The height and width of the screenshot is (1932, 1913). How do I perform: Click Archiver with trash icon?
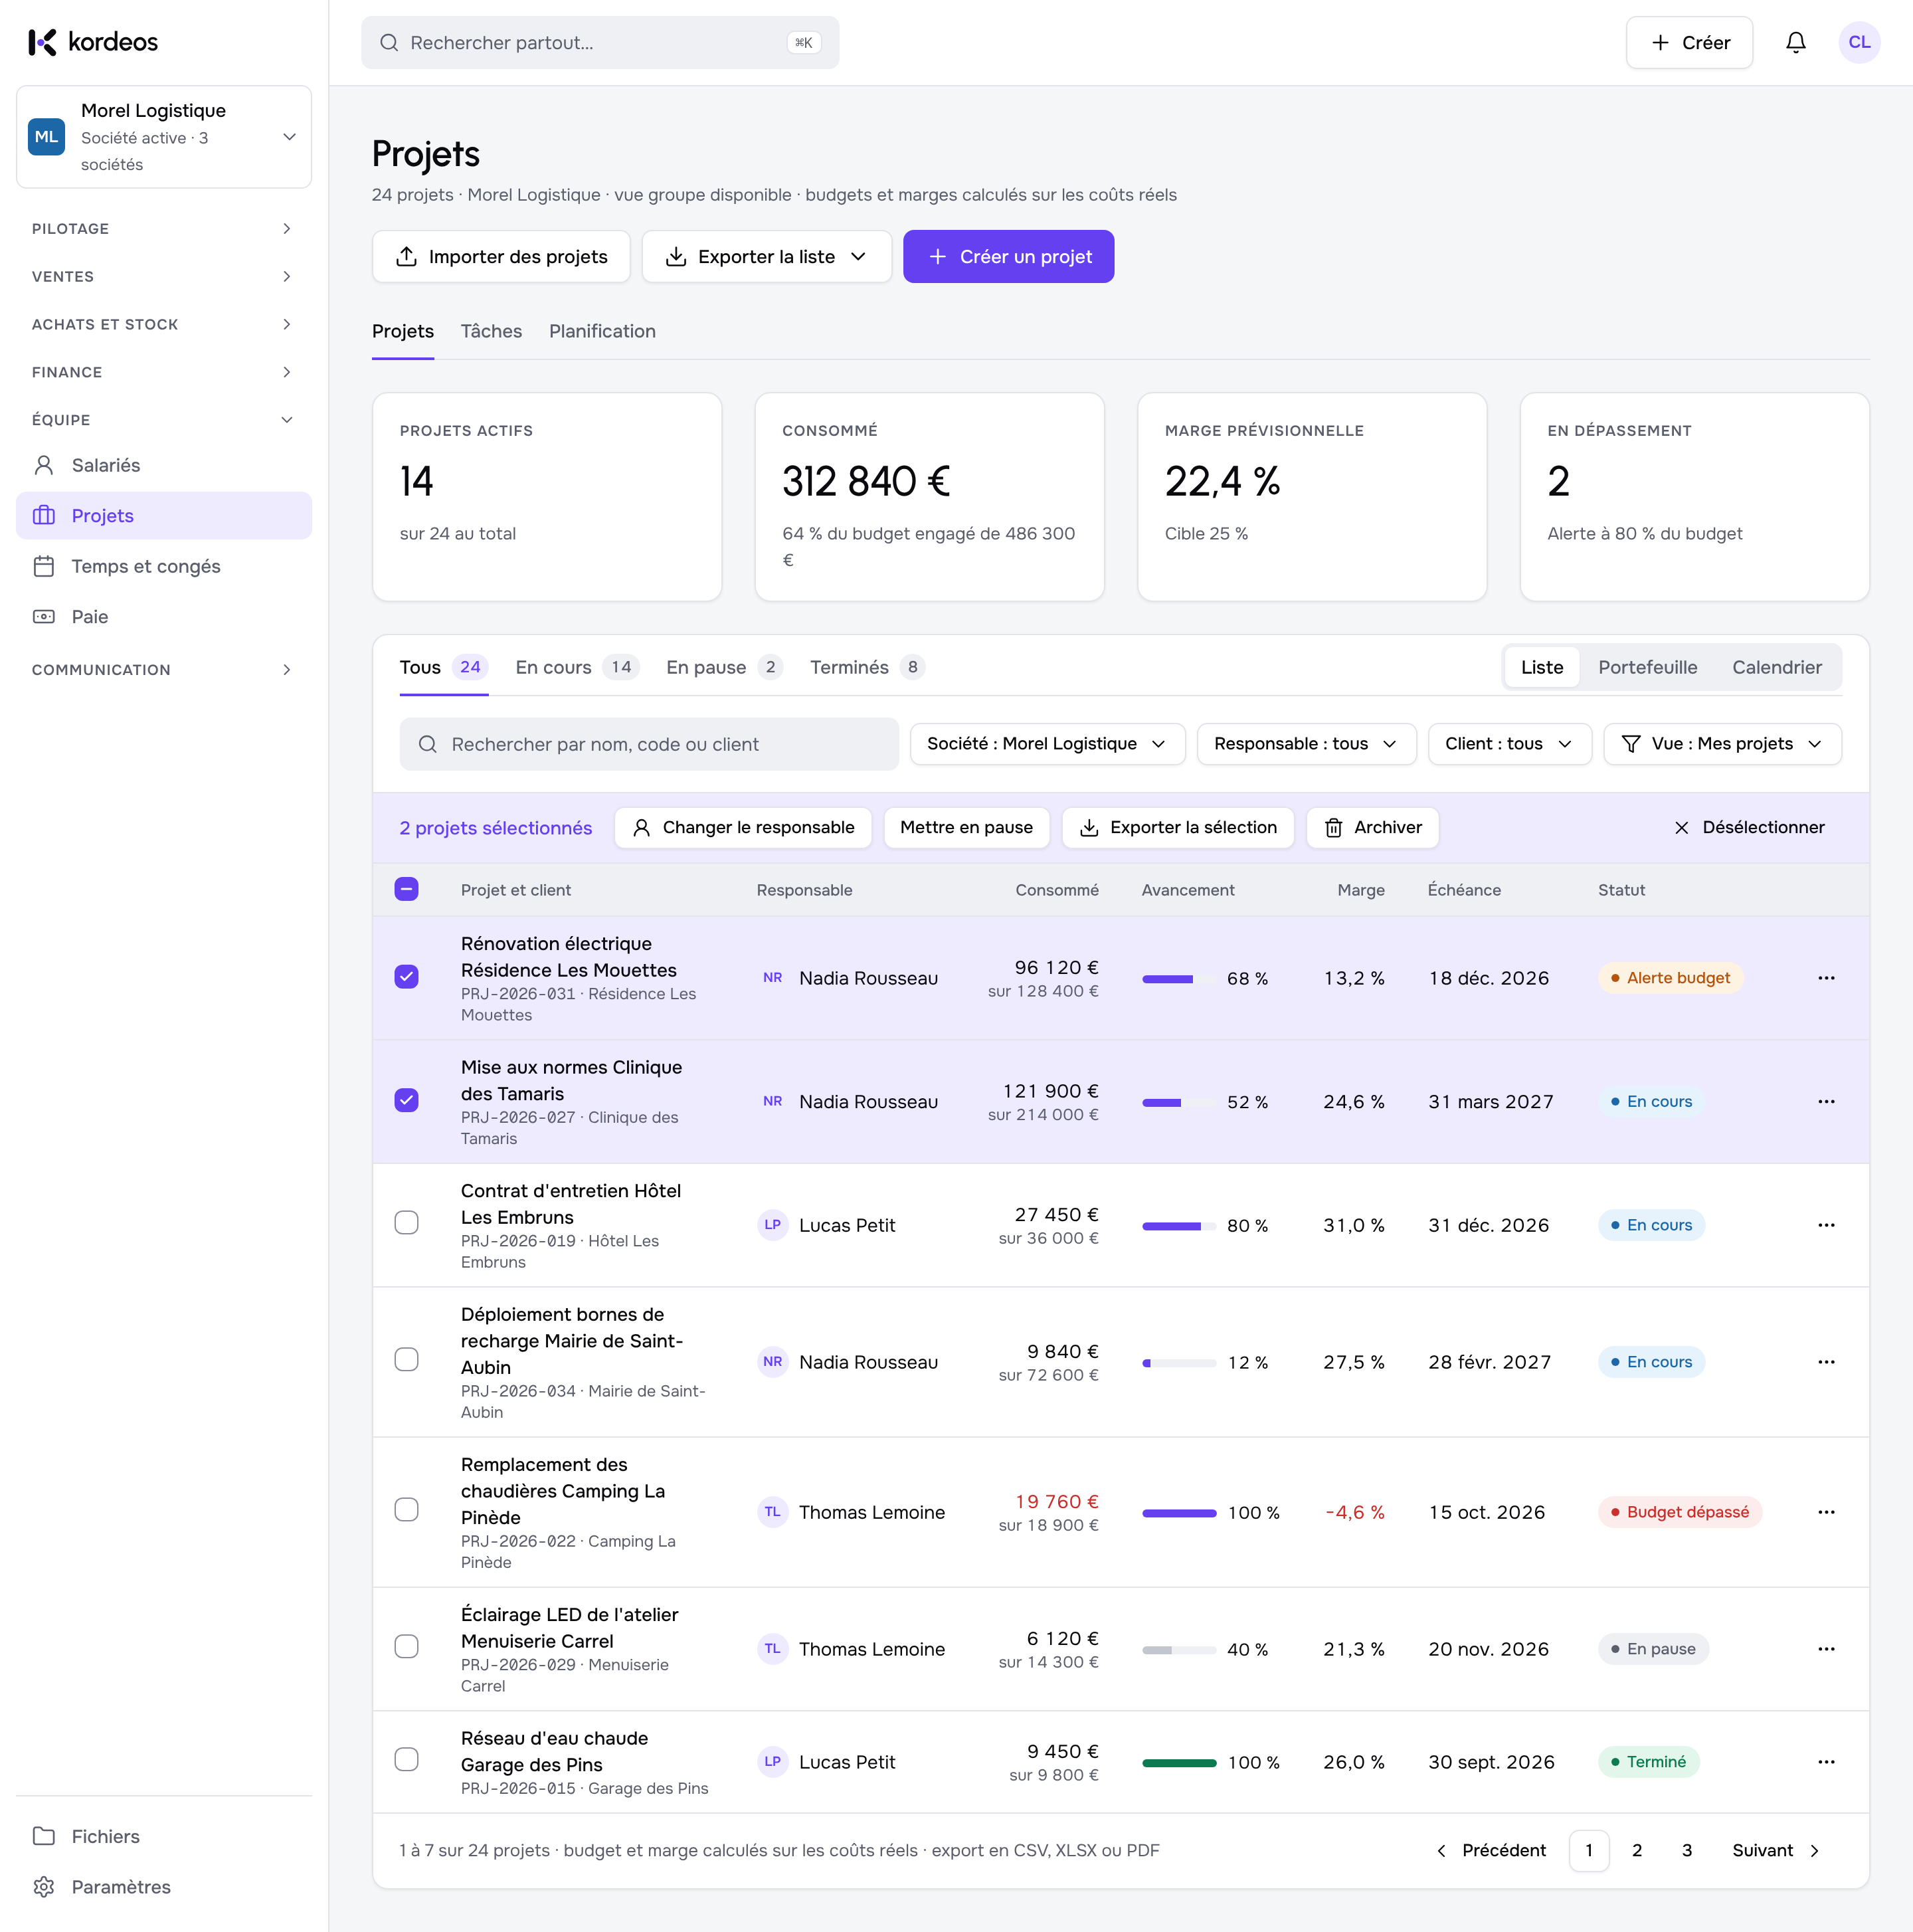[1372, 827]
